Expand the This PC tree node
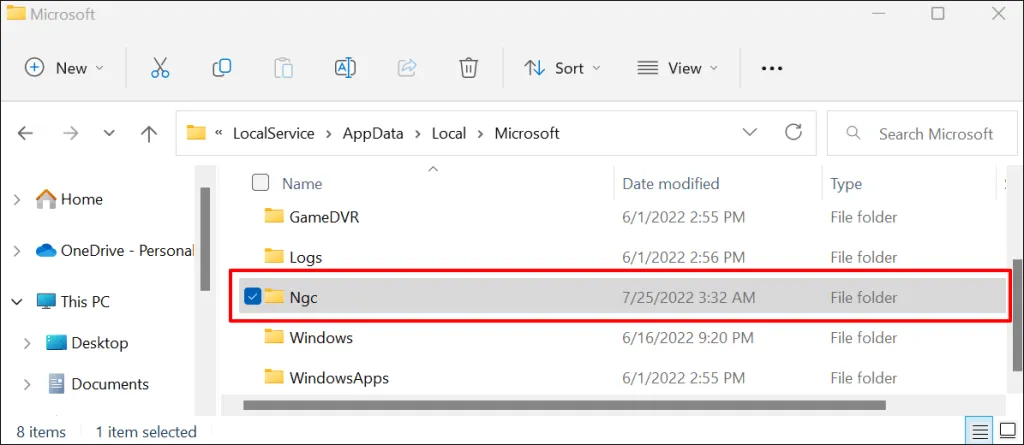The image size is (1024, 445). 17,302
